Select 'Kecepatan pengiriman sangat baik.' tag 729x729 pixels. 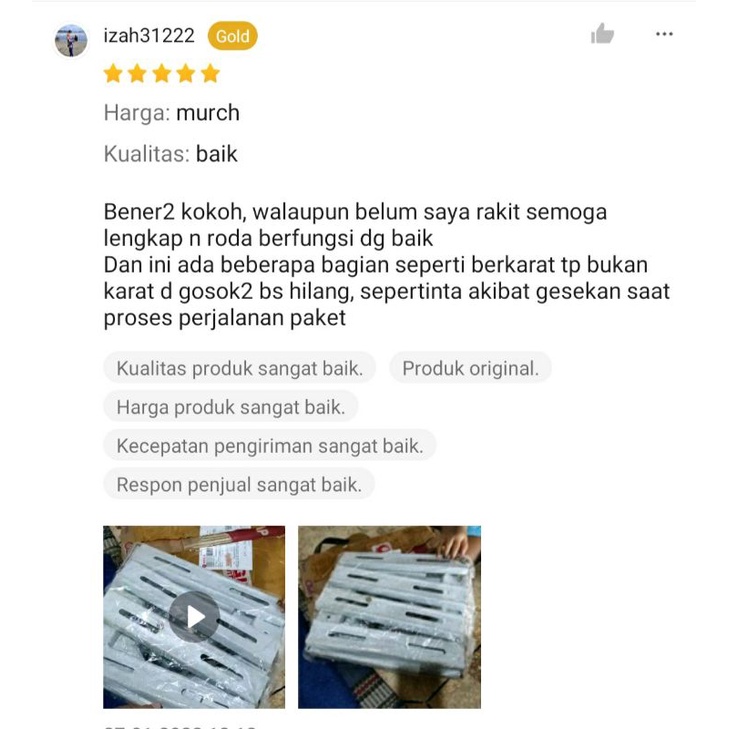tap(270, 446)
